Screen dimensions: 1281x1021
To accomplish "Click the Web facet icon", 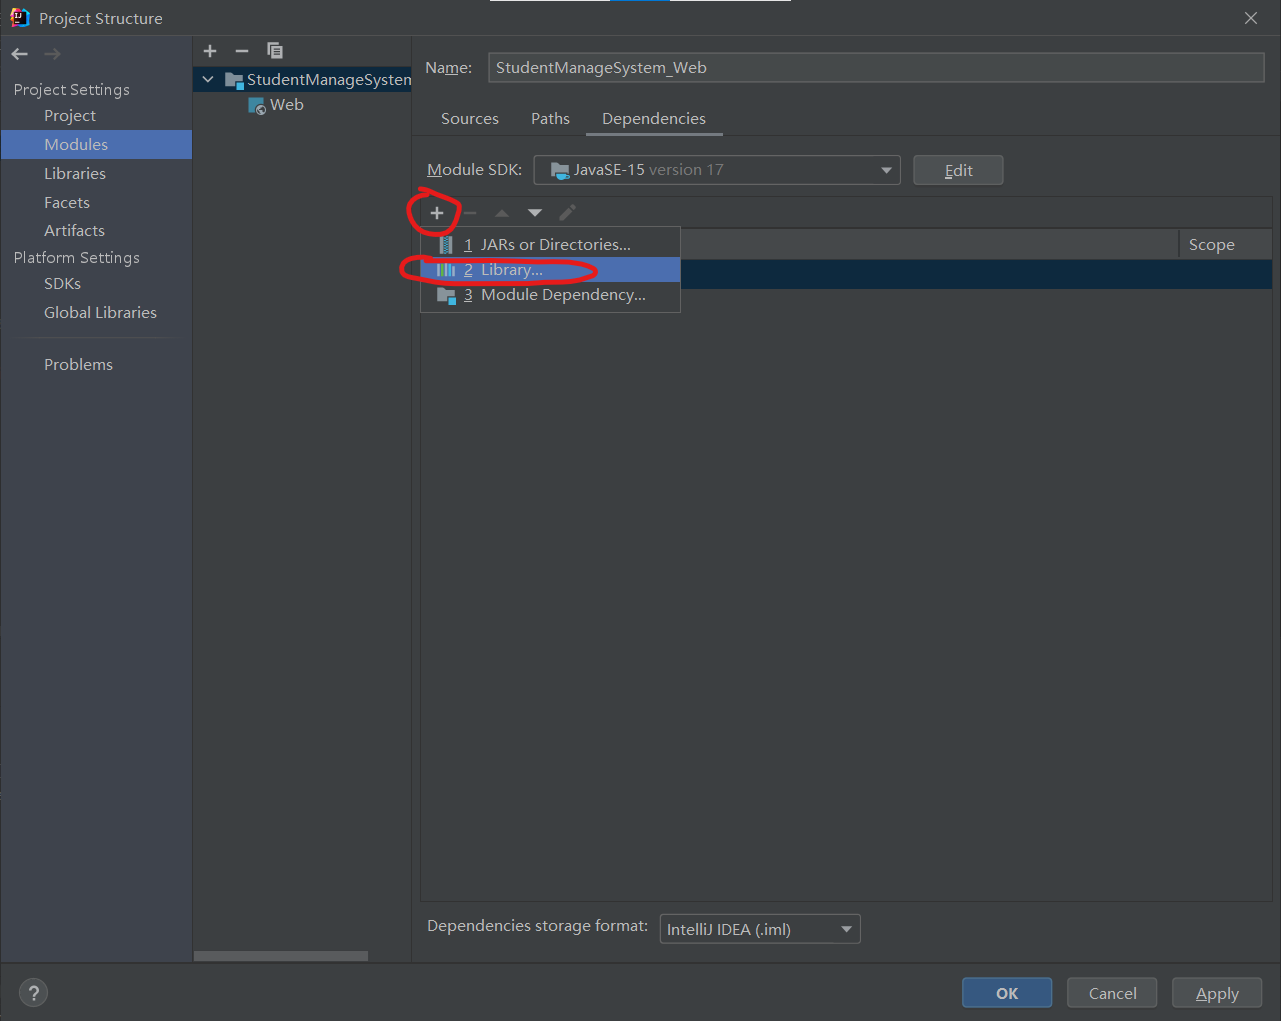I will [x=257, y=105].
